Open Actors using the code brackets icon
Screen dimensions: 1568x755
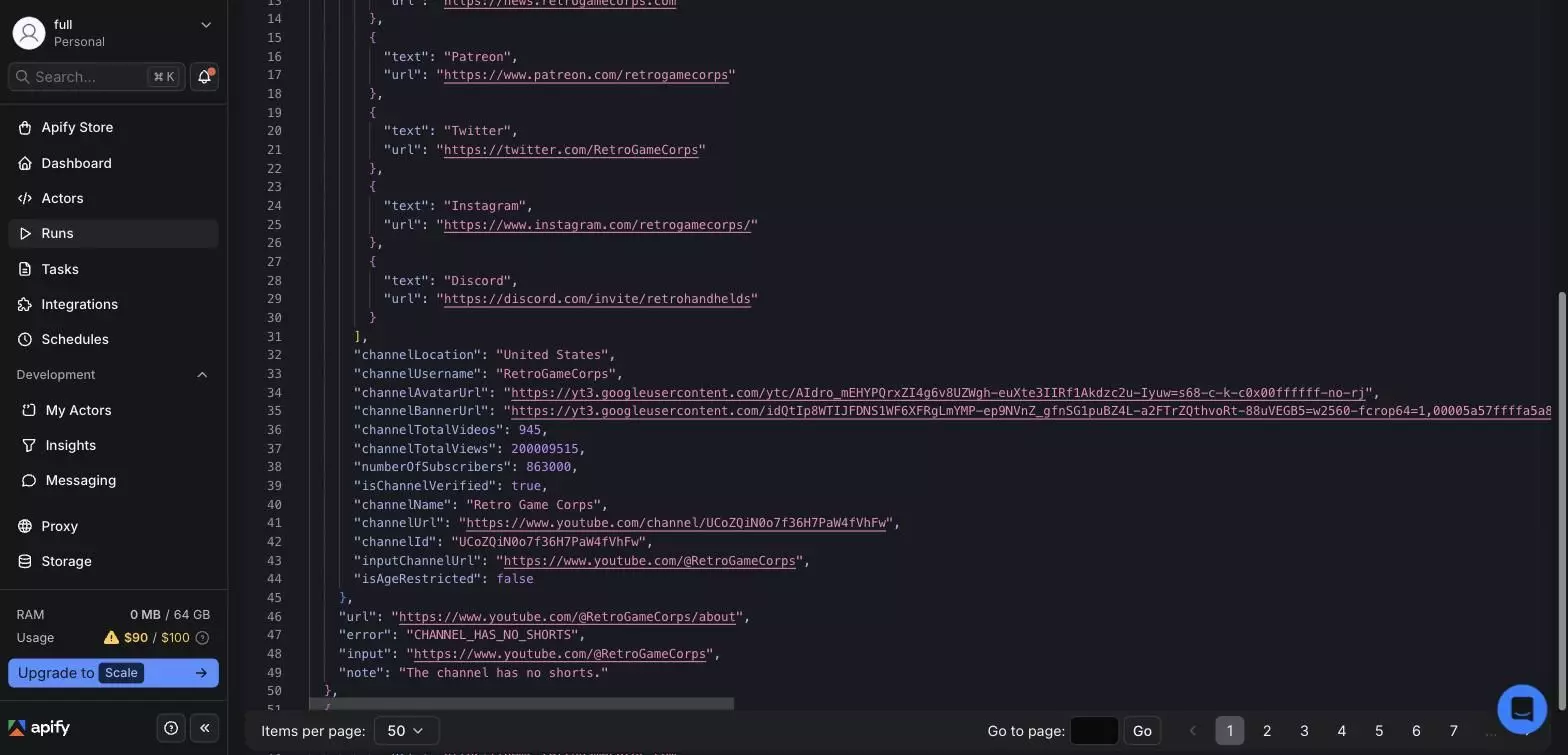[x=25, y=198]
